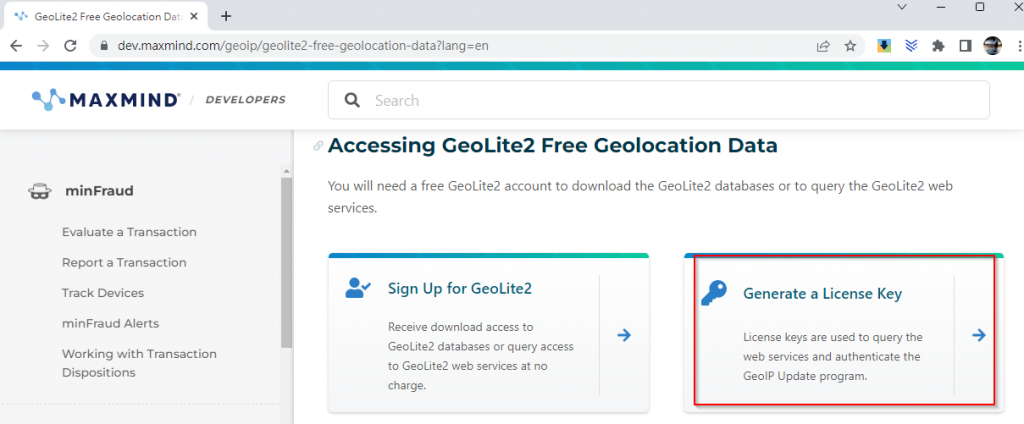Click the arrow on Generate a License Key card
Viewport: 1024px width, 424px height.
tap(978, 335)
